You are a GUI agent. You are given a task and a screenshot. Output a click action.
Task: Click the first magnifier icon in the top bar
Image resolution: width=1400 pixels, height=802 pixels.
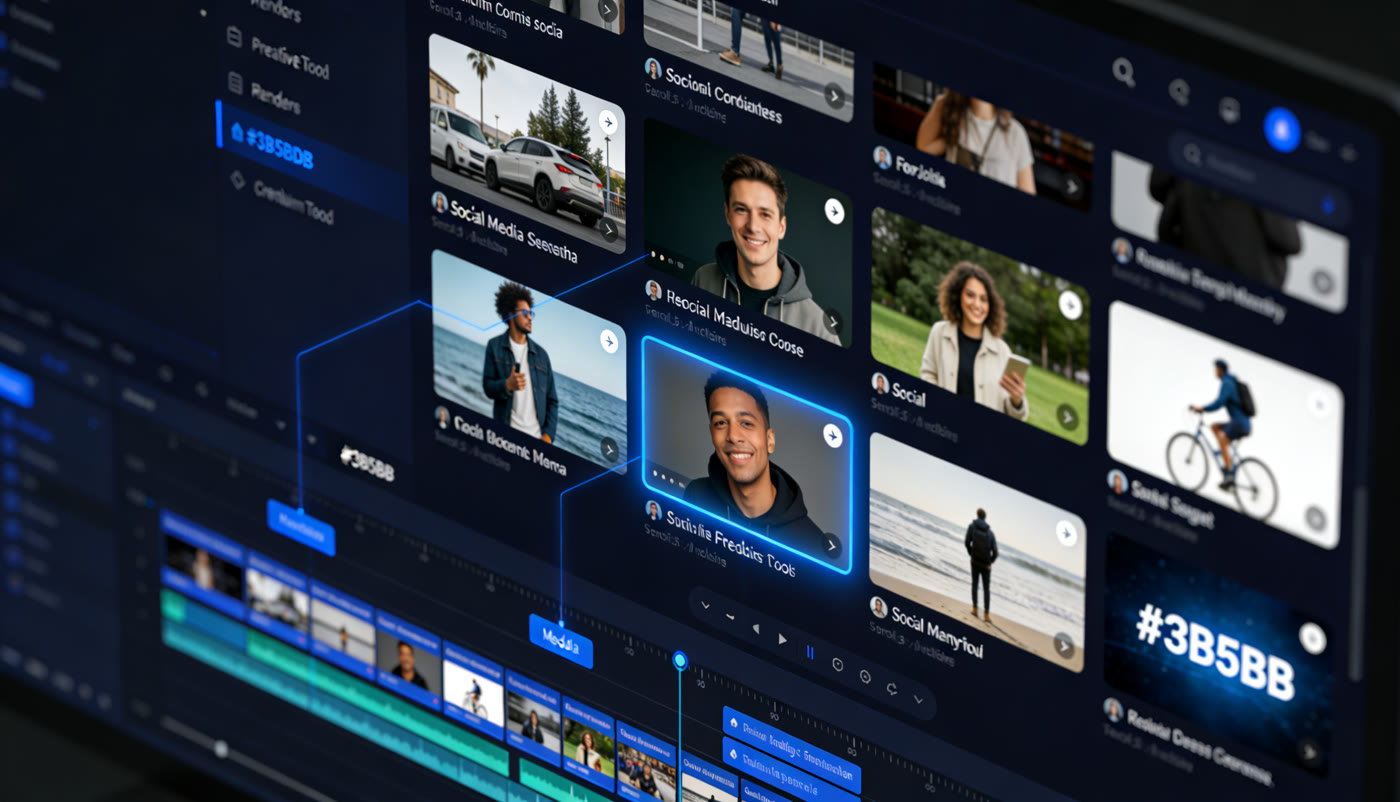1124,72
